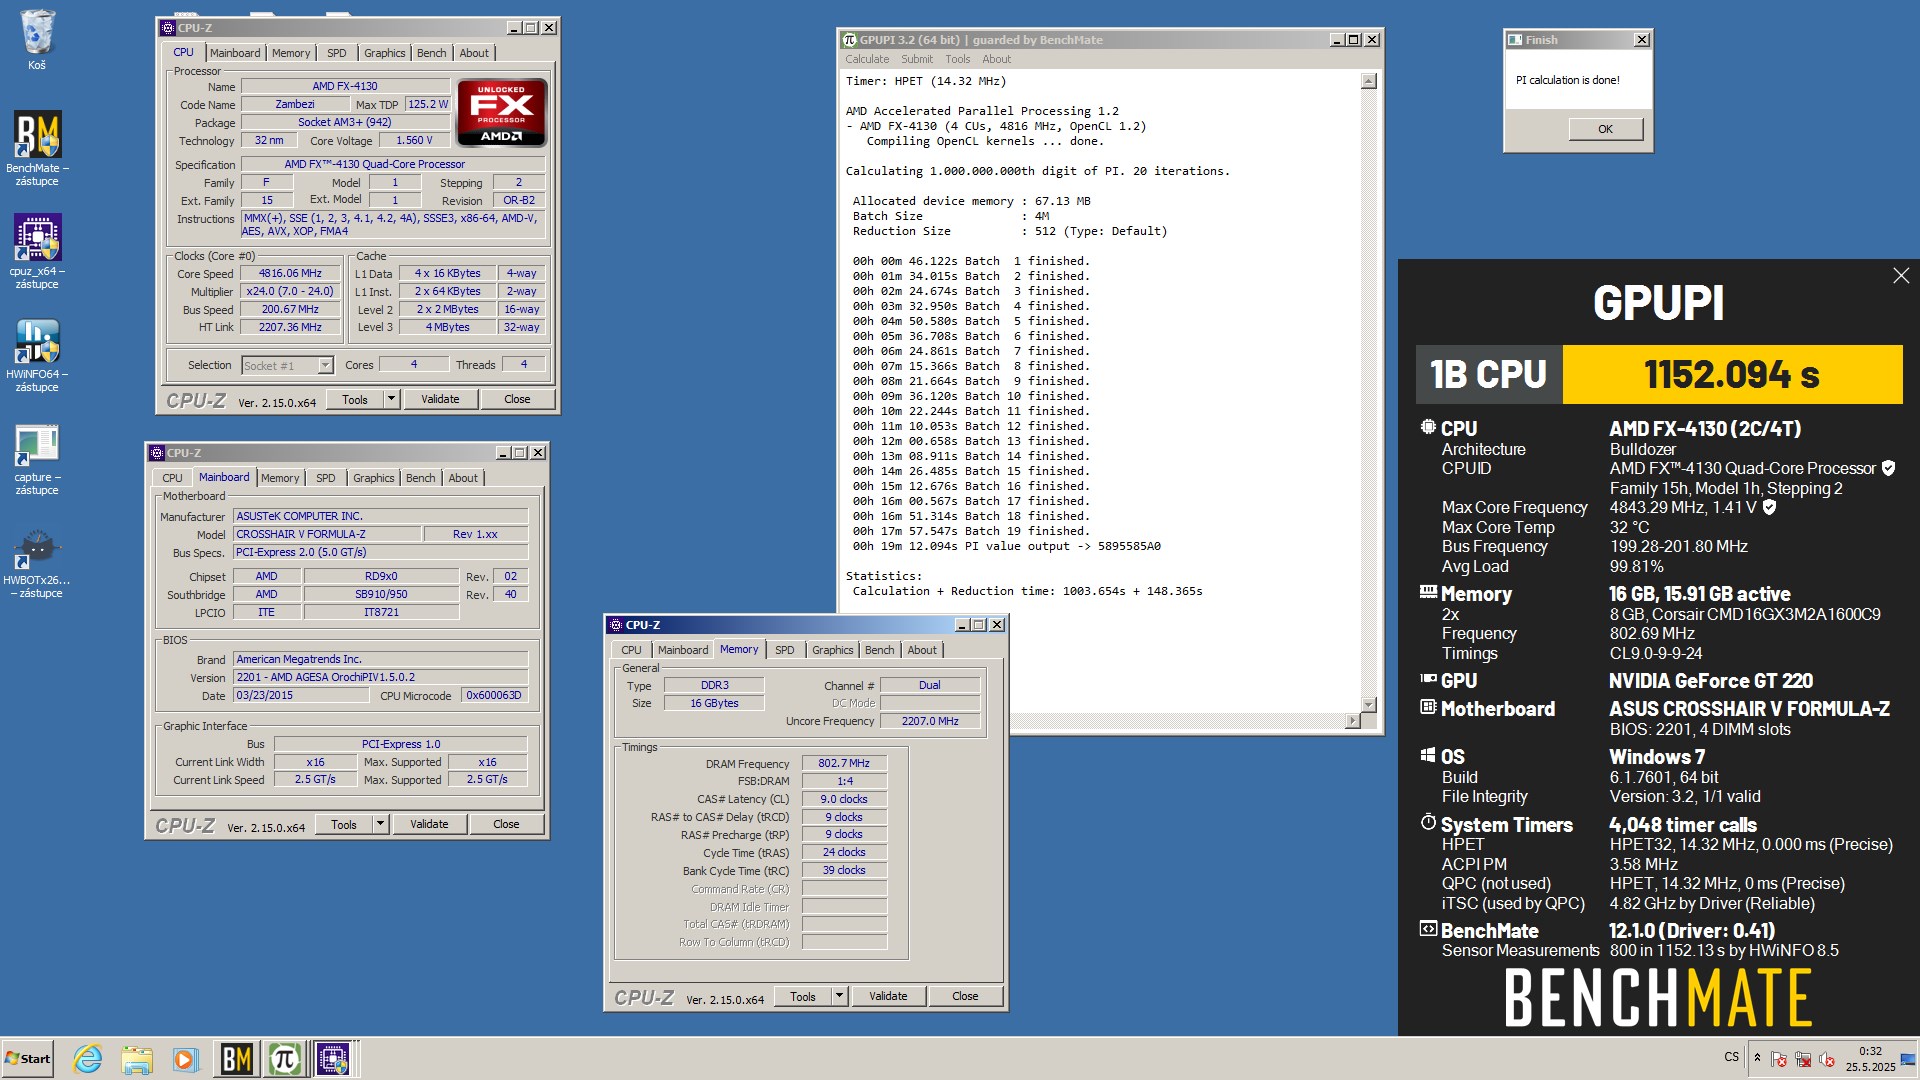Switch to CPU-Z in the taskbar
1920x1080 pixels.
click(334, 1059)
